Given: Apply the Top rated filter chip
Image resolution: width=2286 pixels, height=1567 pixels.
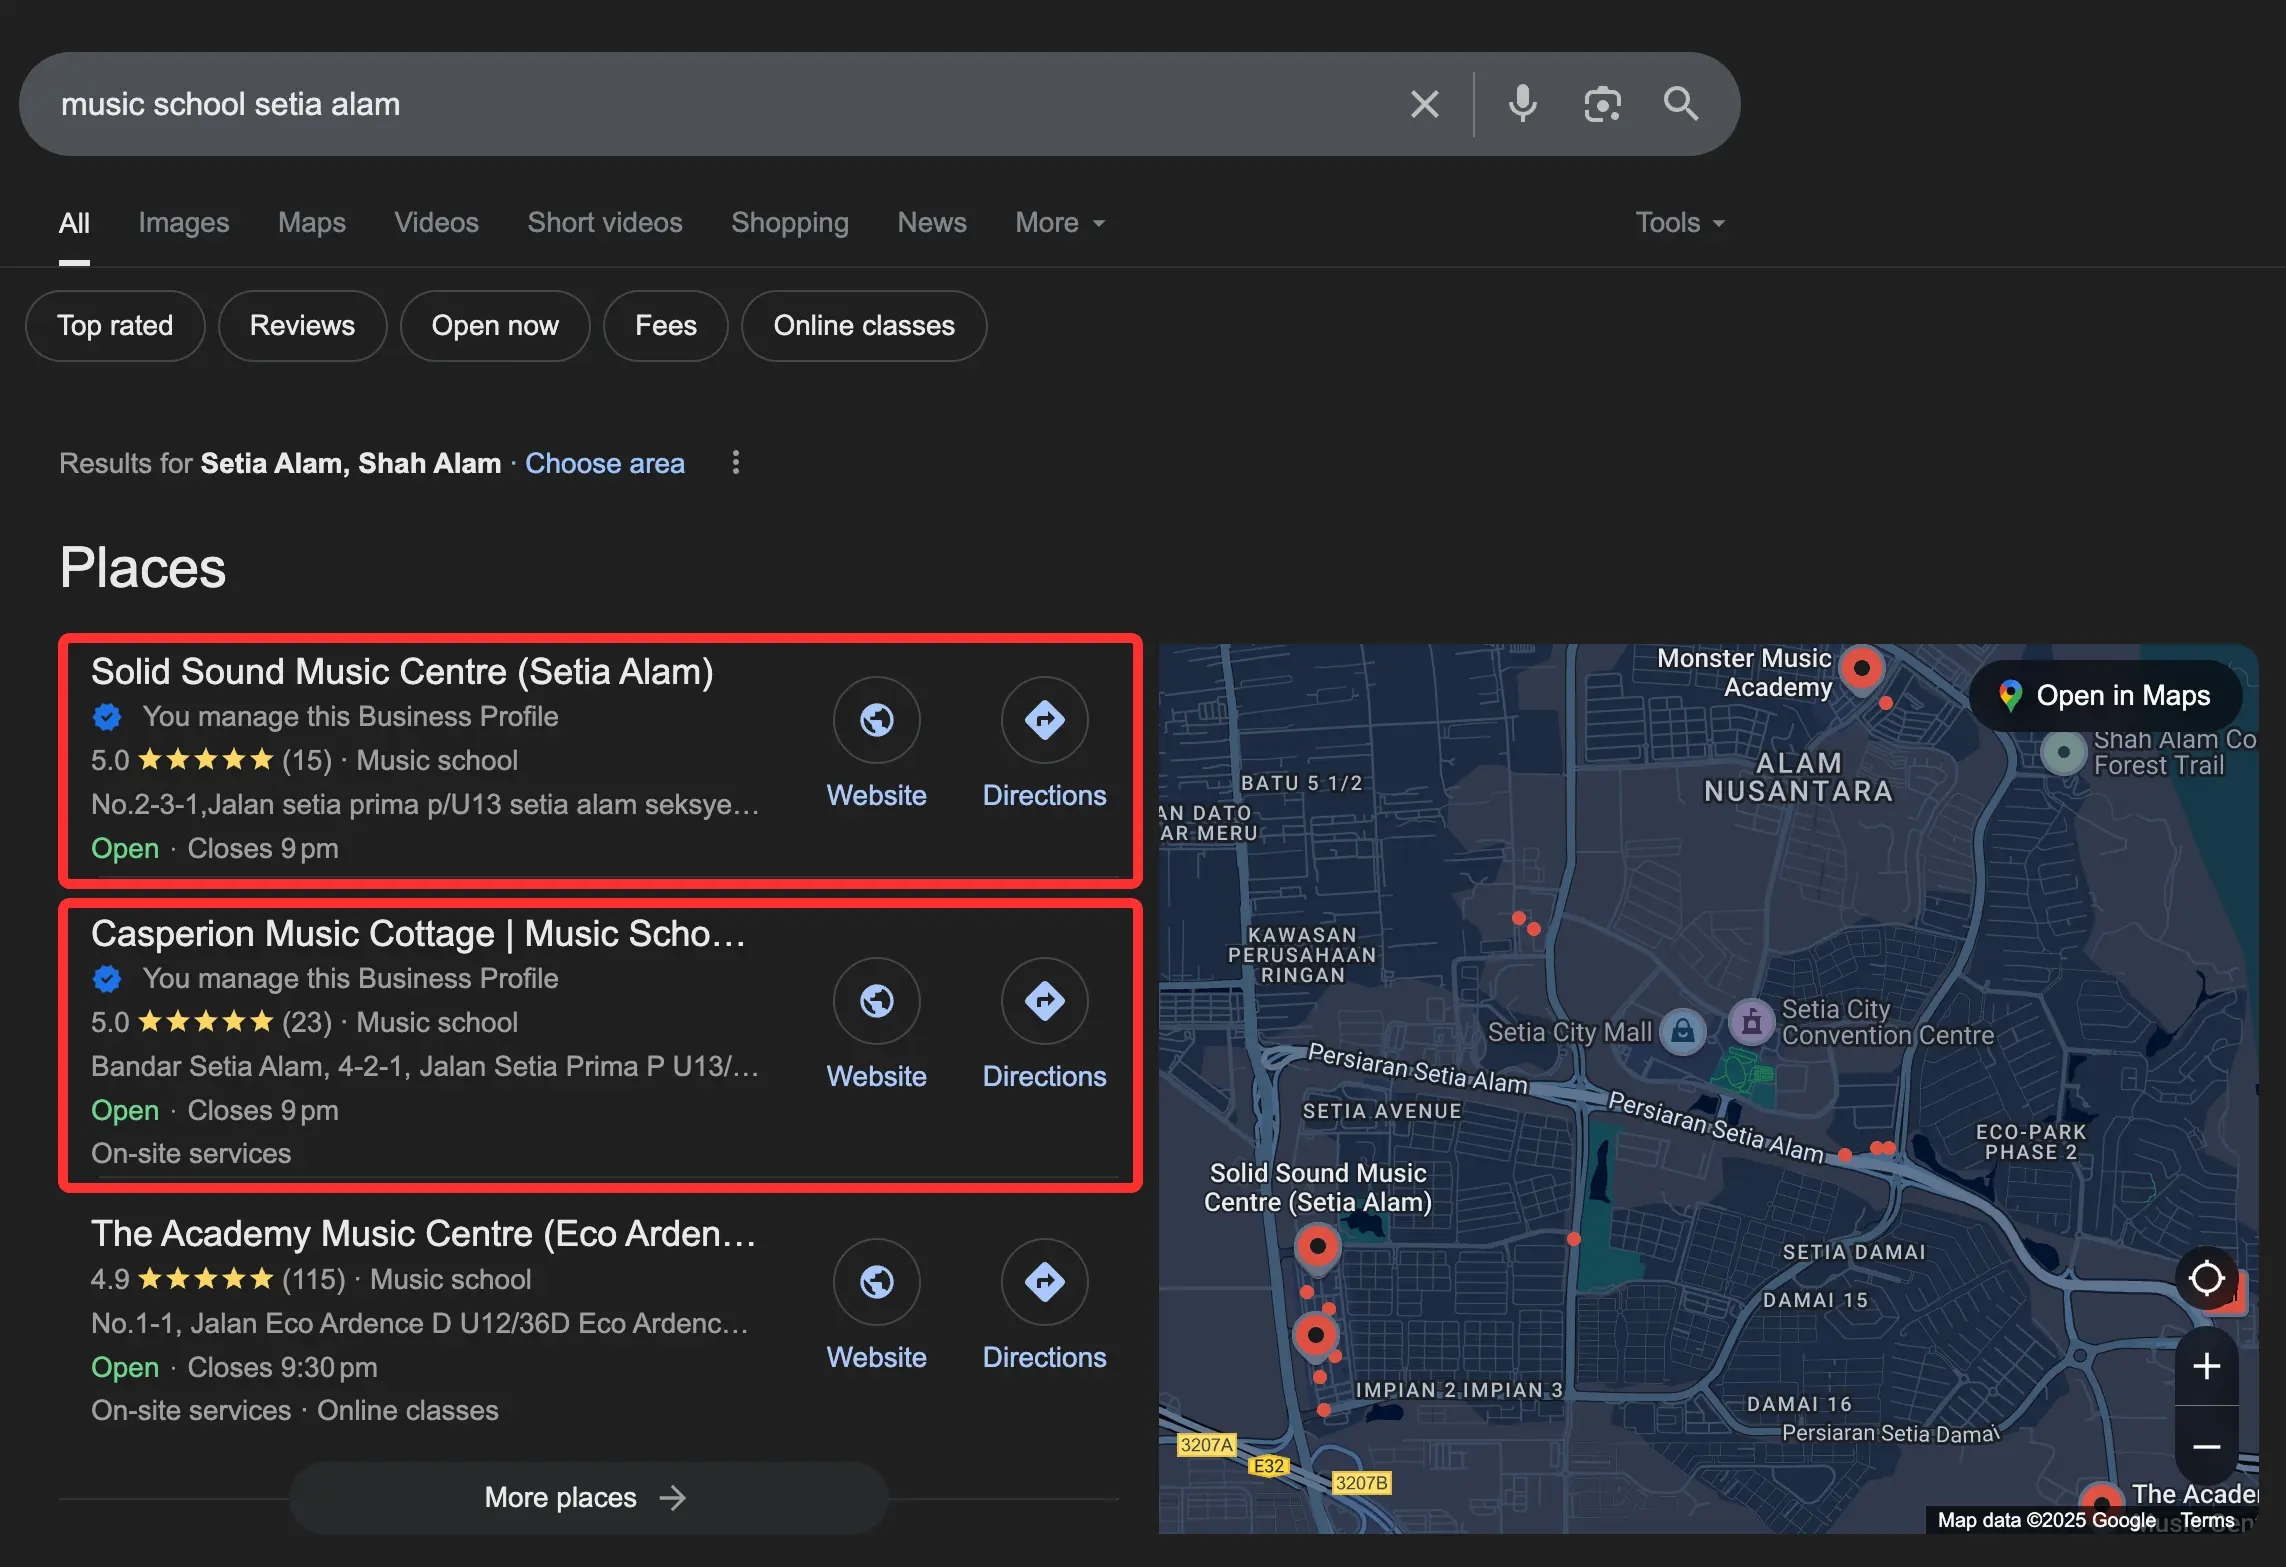Looking at the screenshot, I should point(115,326).
